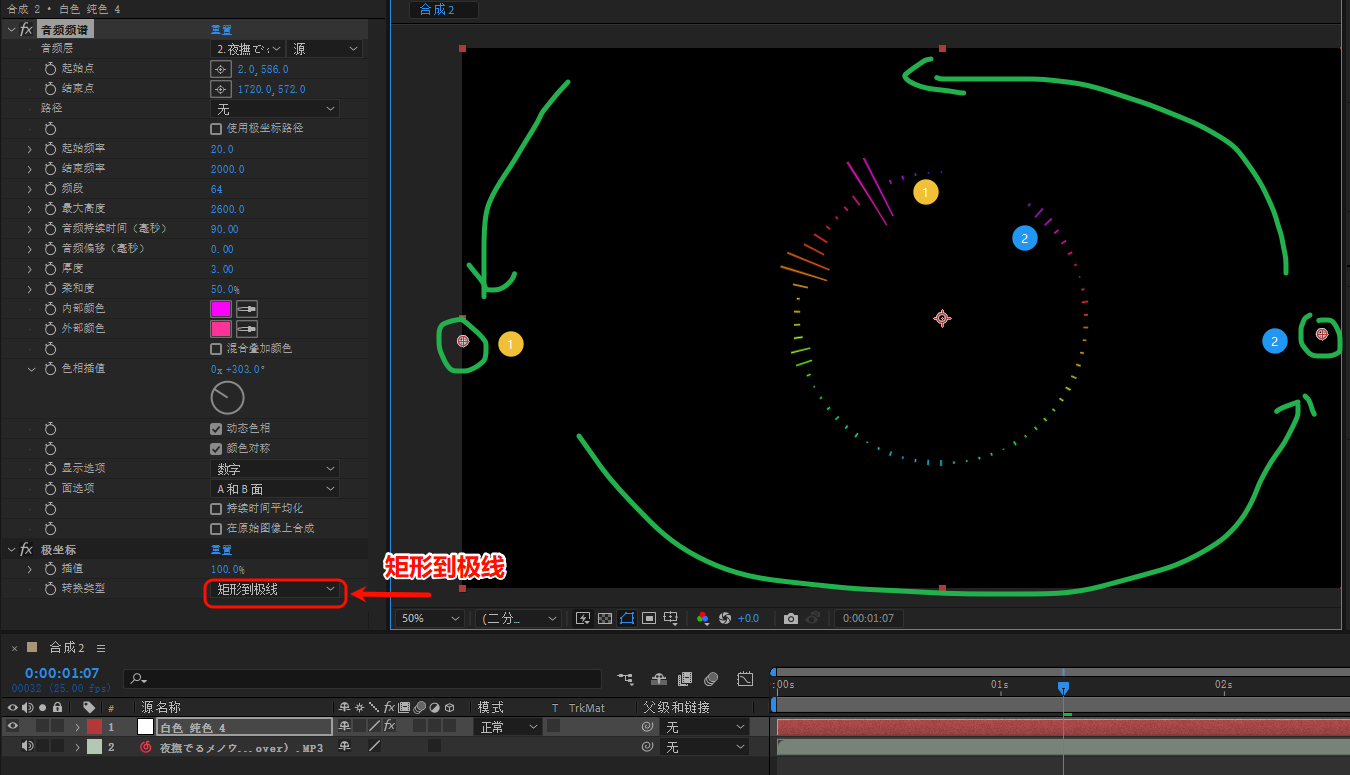Collapse the 极坐标 effect group

click(11, 550)
